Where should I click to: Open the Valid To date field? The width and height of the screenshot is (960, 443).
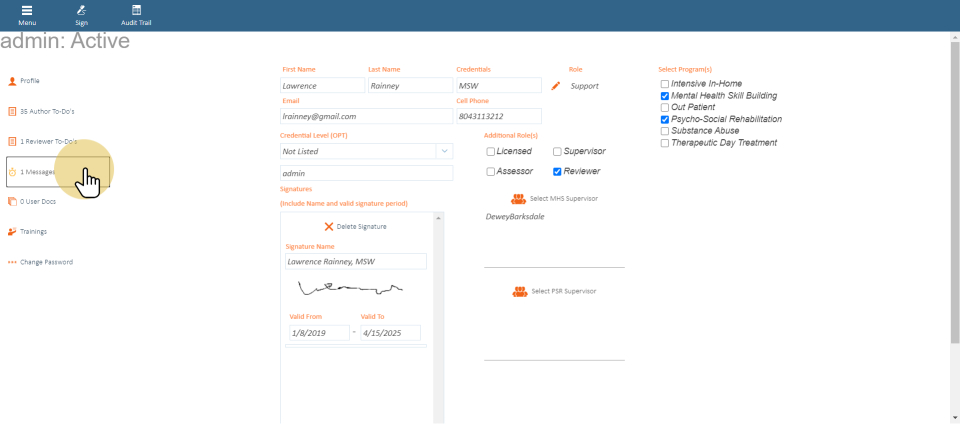pyautogui.click(x=389, y=333)
